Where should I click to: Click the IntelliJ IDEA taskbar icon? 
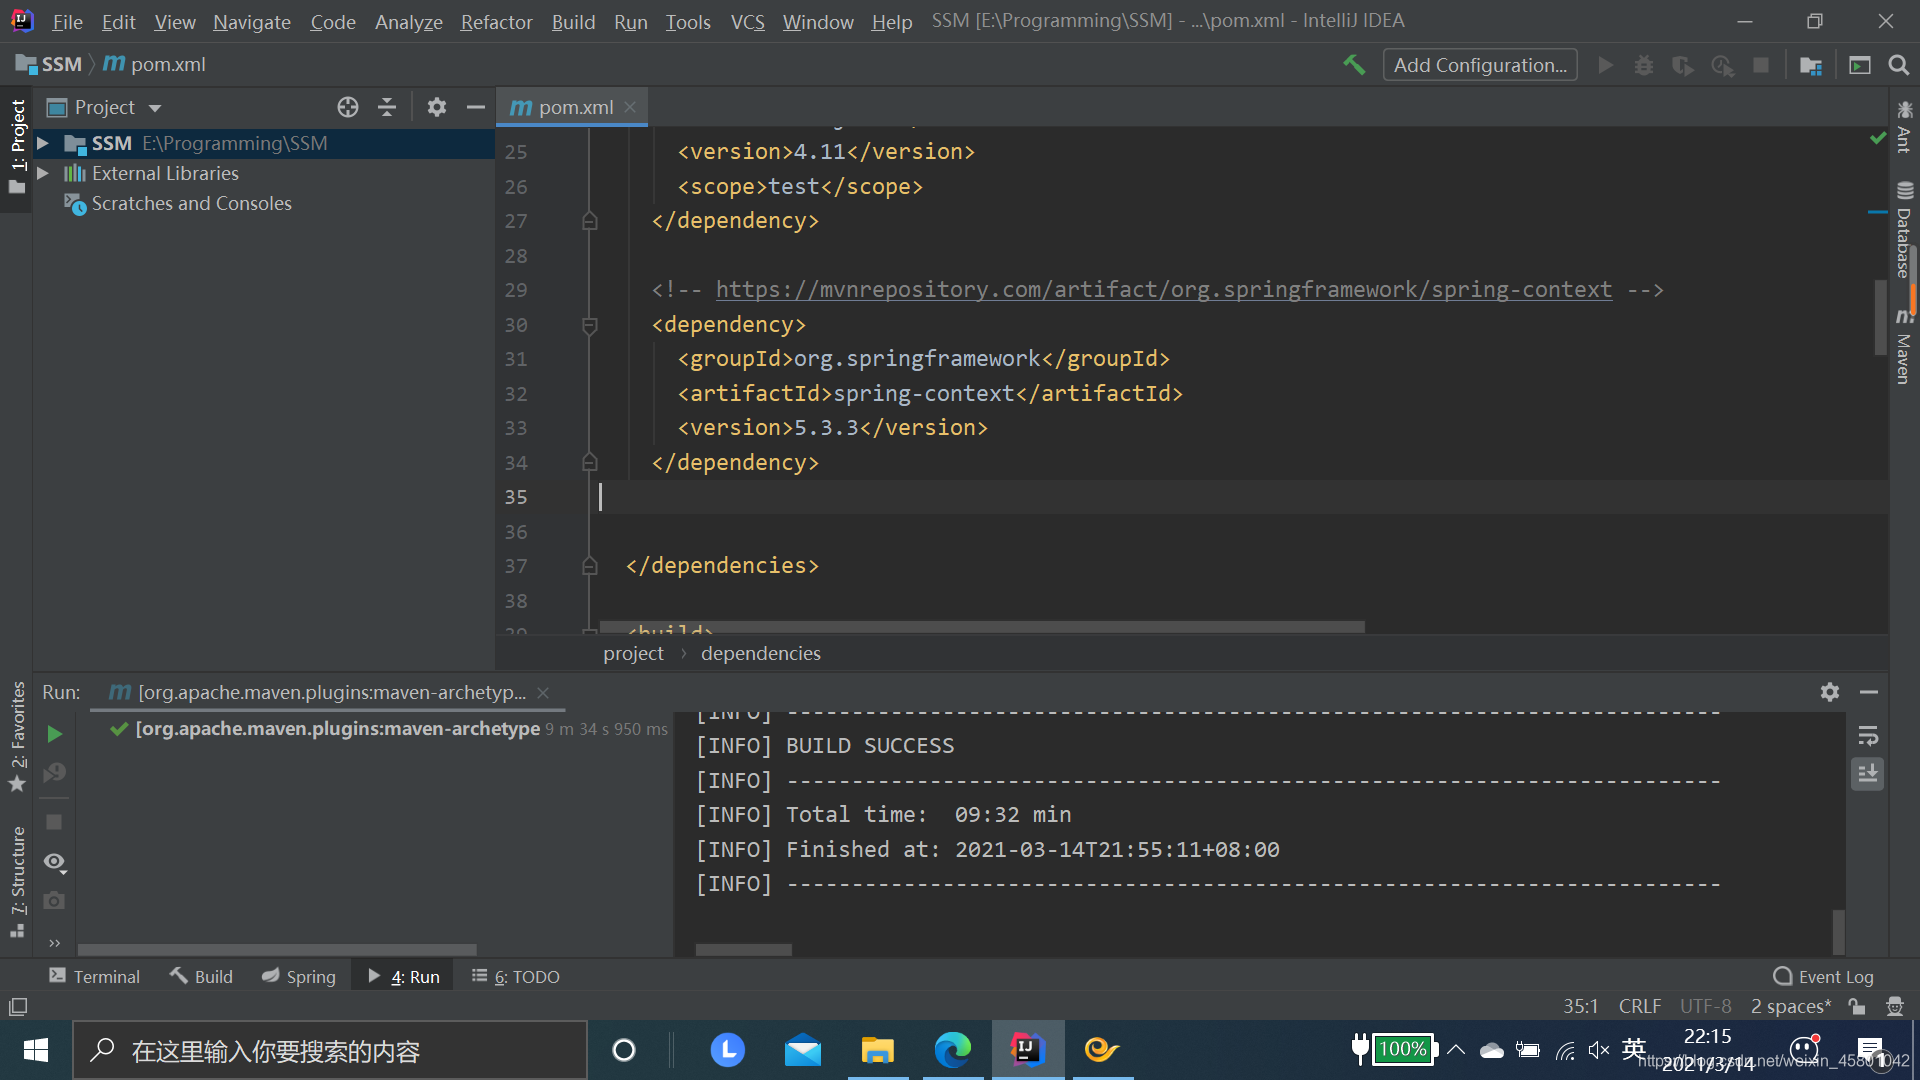pos(1027,1049)
